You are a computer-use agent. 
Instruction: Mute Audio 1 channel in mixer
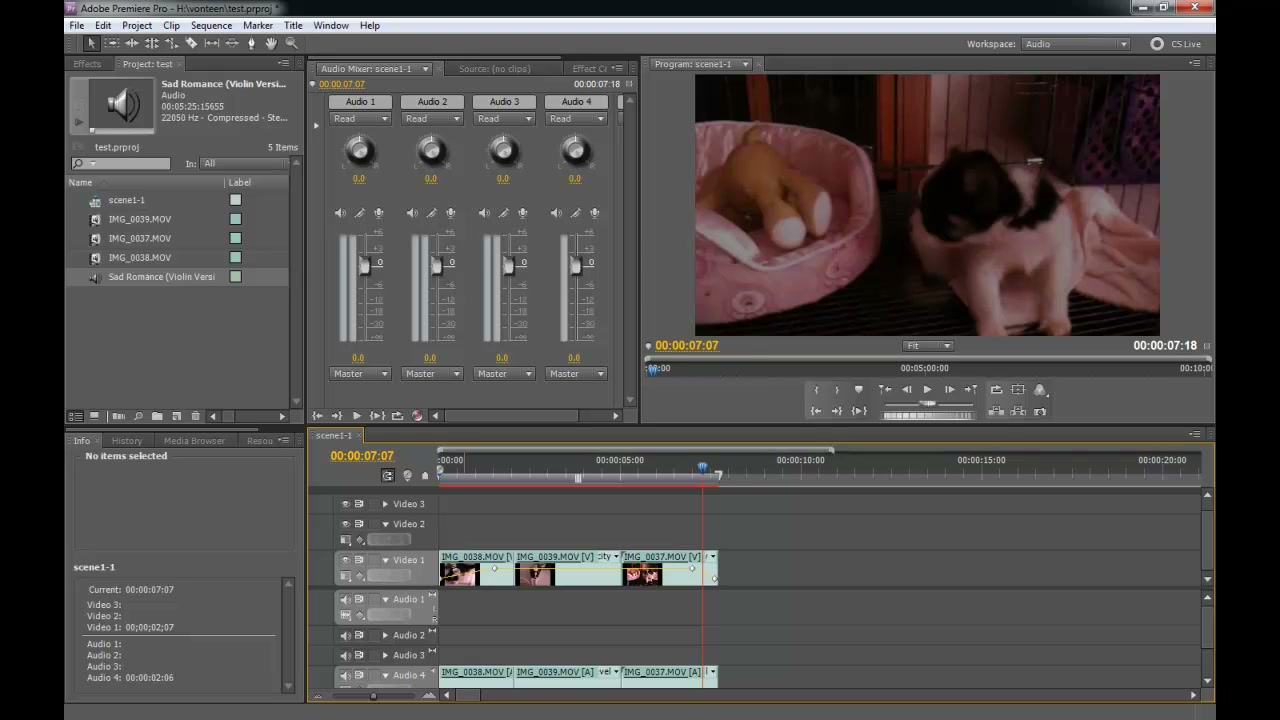click(x=340, y=213)
